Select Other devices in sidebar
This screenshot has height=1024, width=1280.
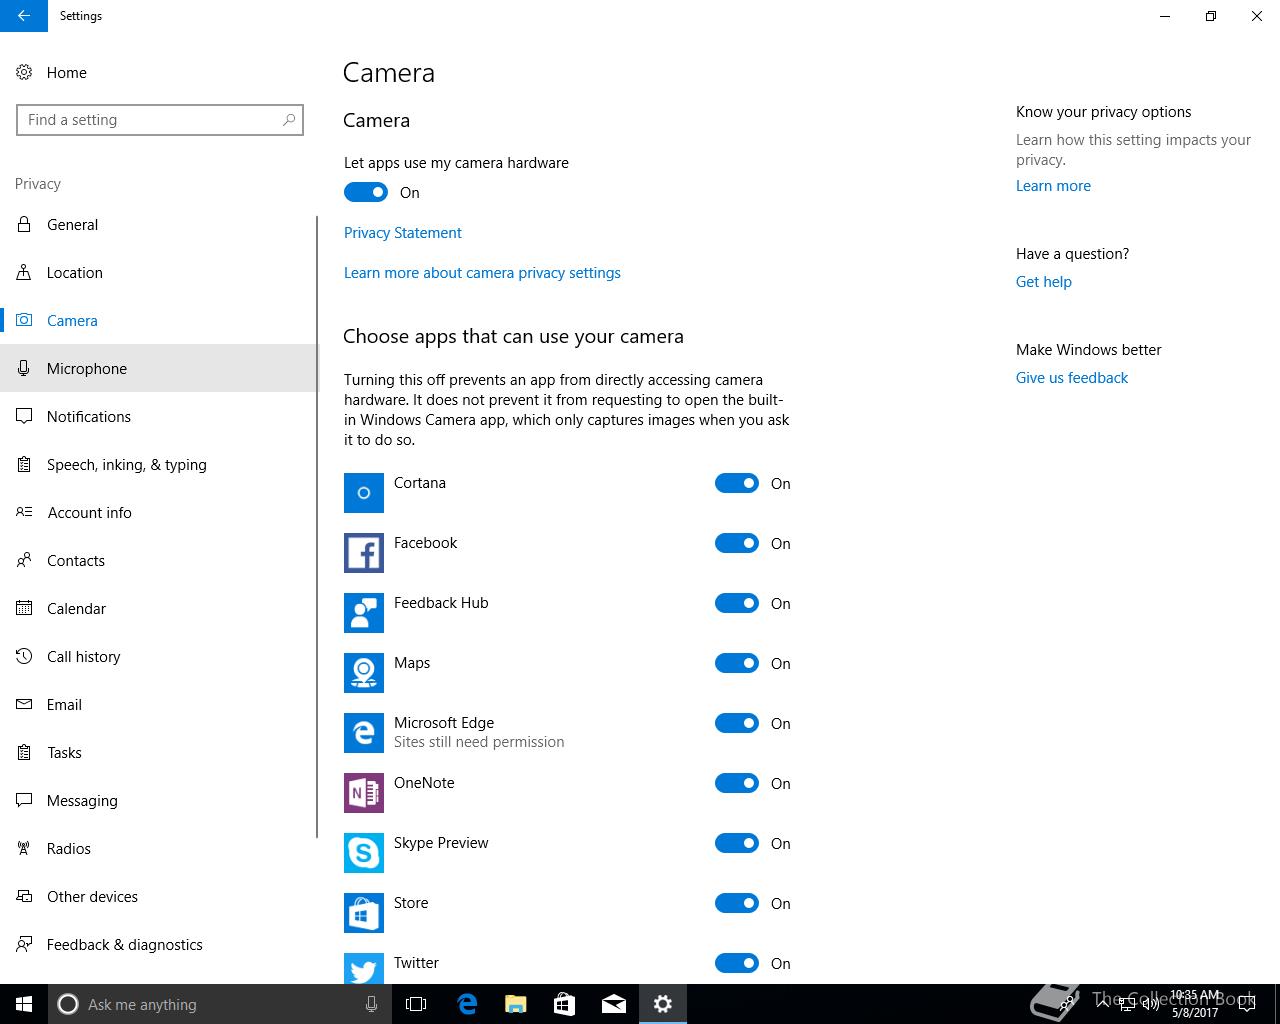158,896
